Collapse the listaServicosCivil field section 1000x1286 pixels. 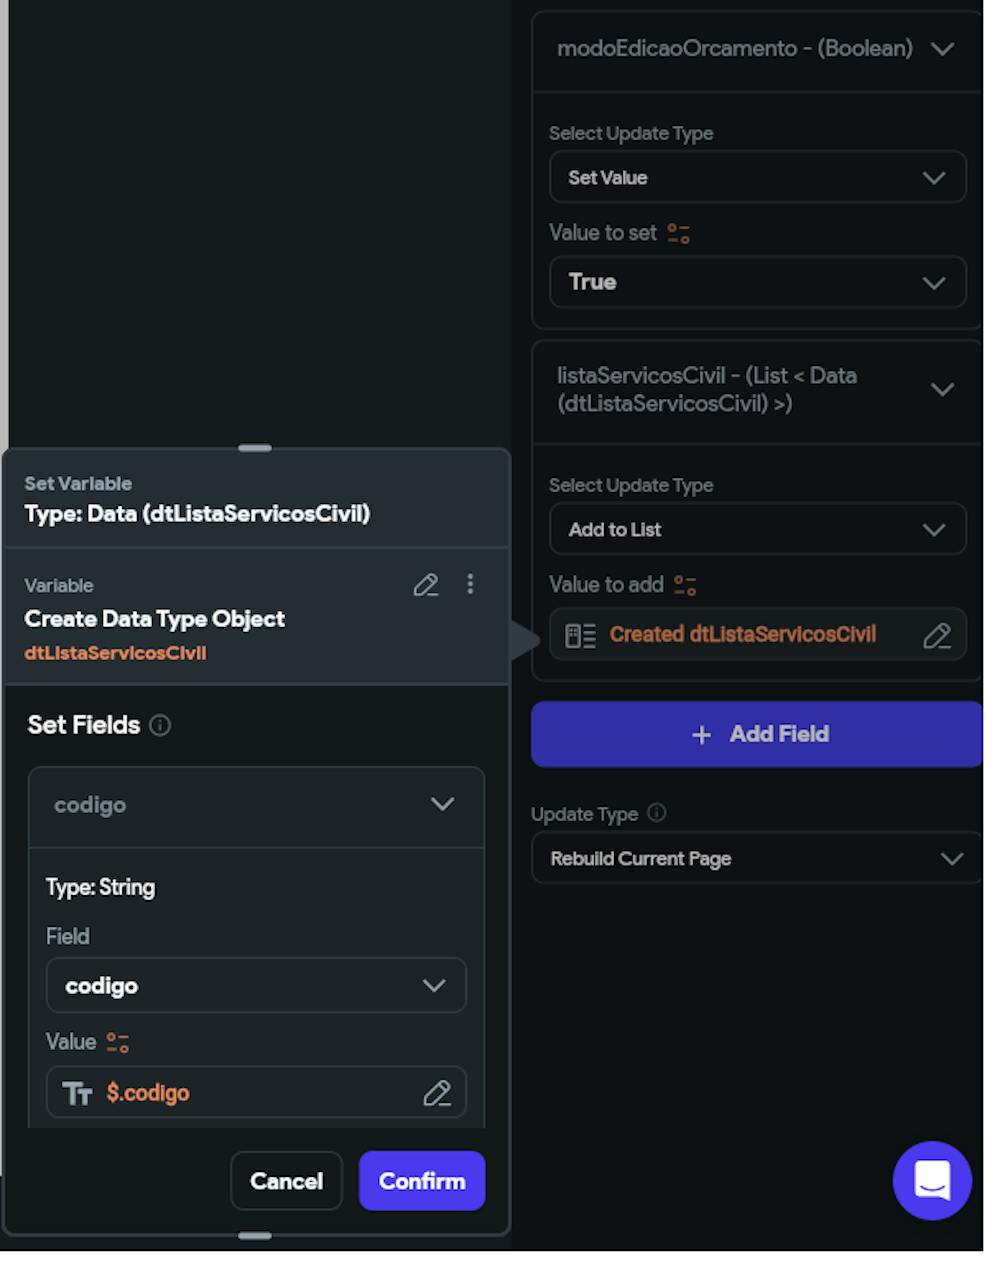pos(757,390)
